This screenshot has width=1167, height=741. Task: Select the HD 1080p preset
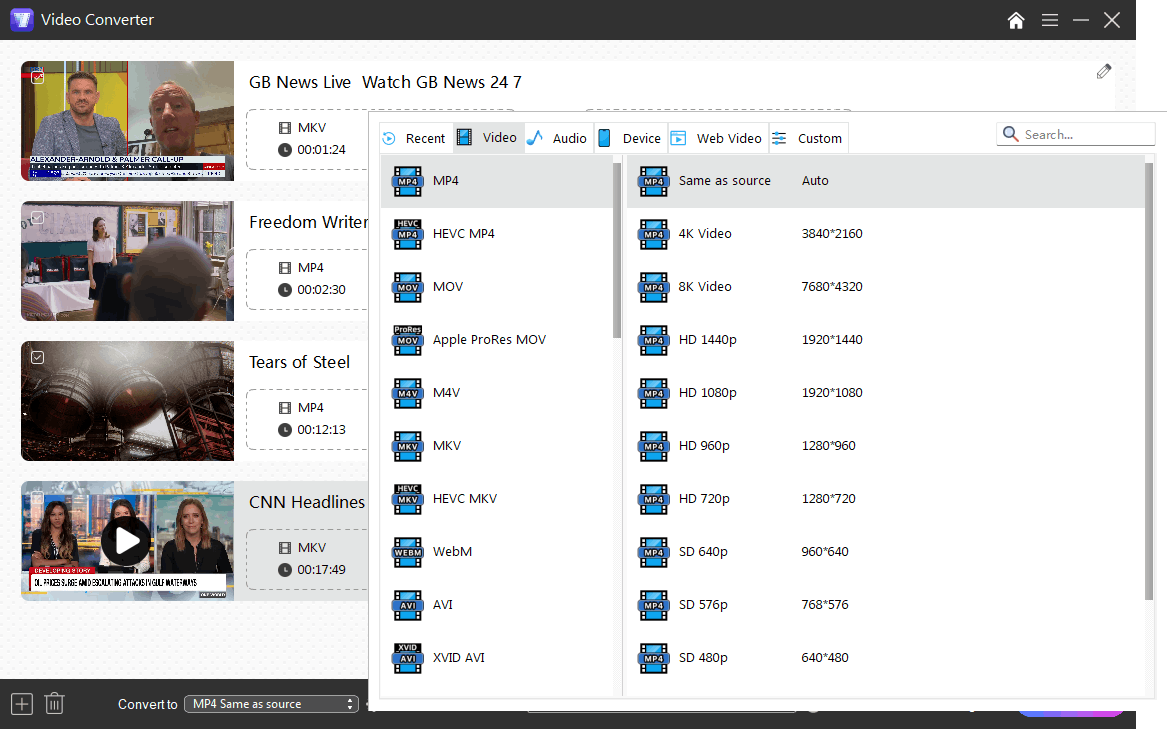tap(886, 393)
